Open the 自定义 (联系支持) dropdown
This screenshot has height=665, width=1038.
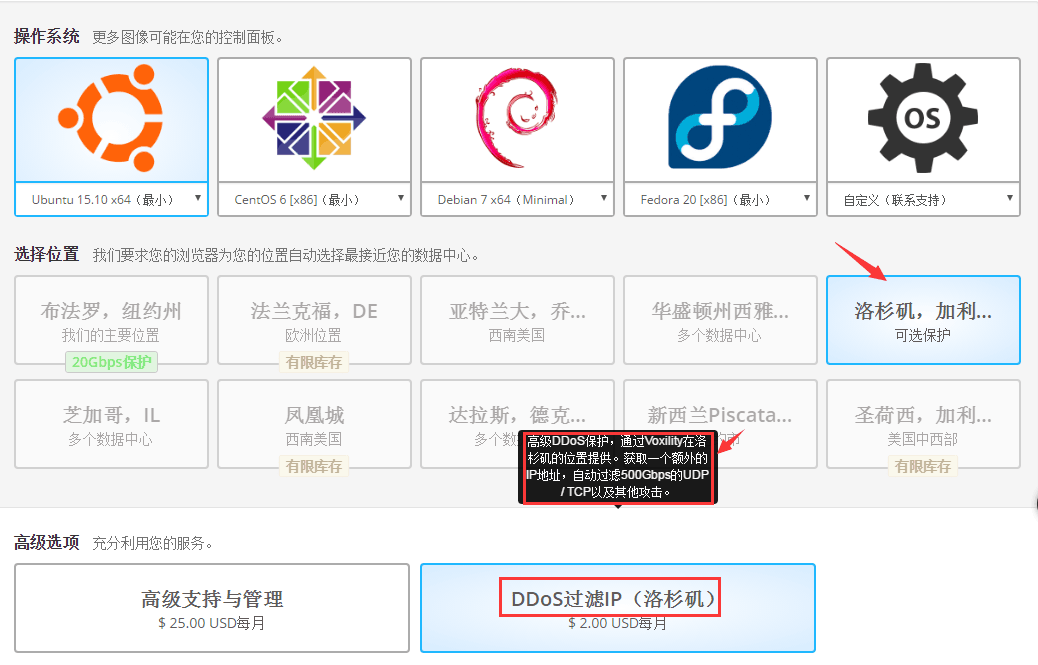923,199
